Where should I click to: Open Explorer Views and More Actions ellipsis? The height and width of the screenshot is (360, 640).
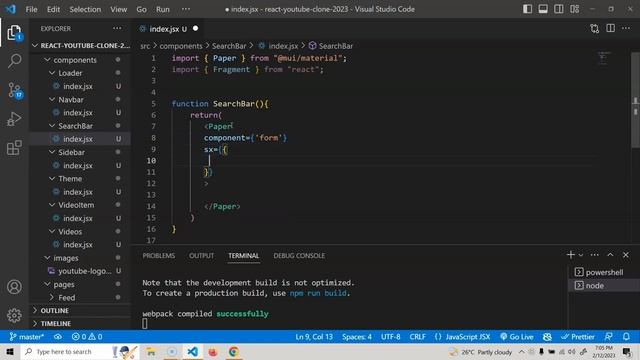point(117,28)
